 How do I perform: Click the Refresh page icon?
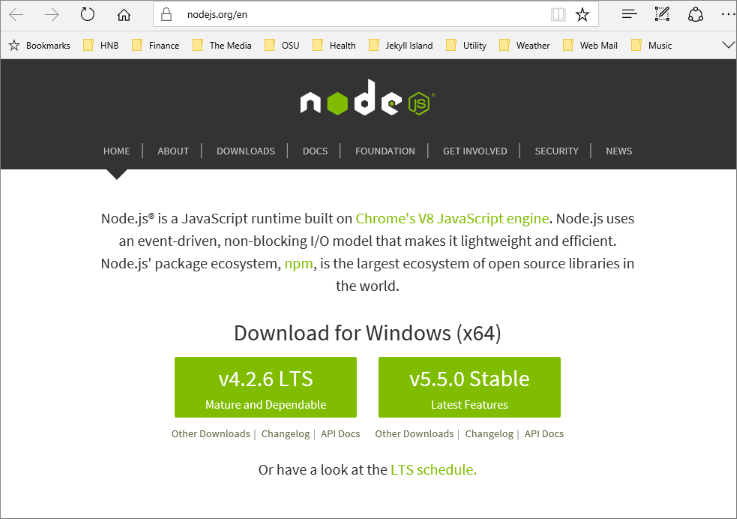coord(88,14)
